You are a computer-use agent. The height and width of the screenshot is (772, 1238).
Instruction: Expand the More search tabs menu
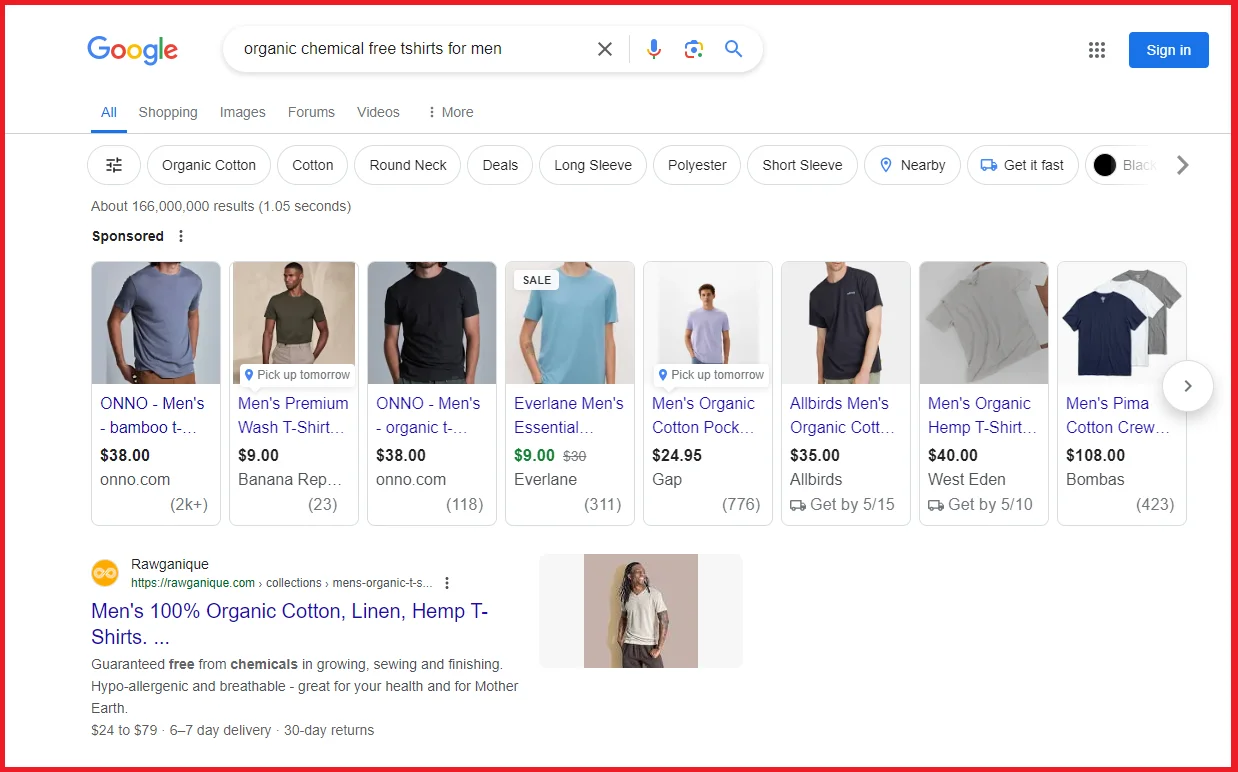point(450,112)
